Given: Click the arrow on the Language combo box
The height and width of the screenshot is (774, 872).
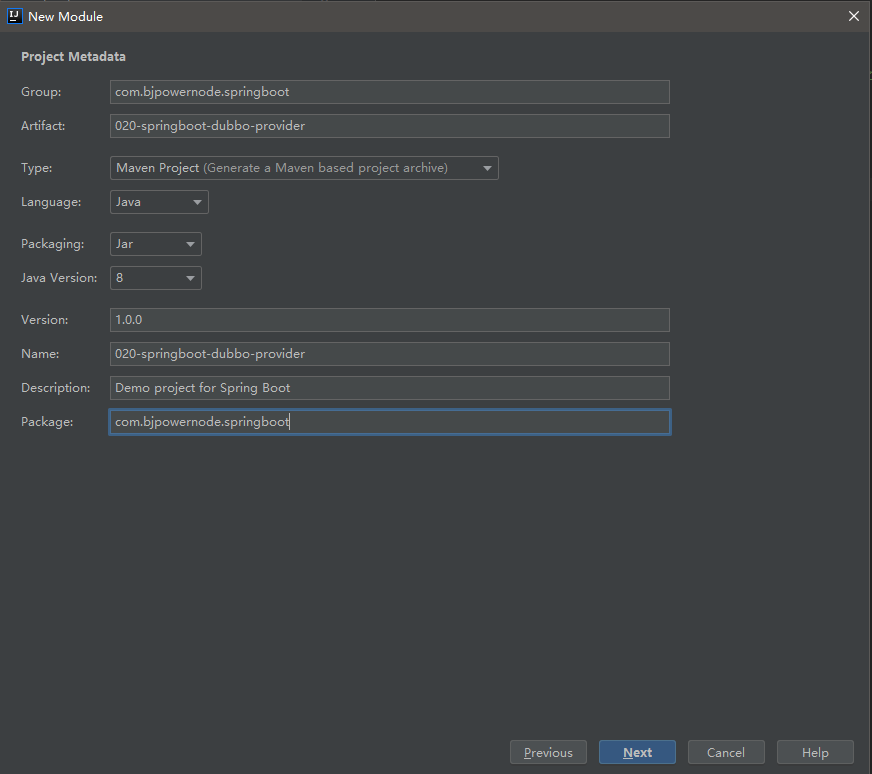Looking at the screenshot, I should click(197, 202).
